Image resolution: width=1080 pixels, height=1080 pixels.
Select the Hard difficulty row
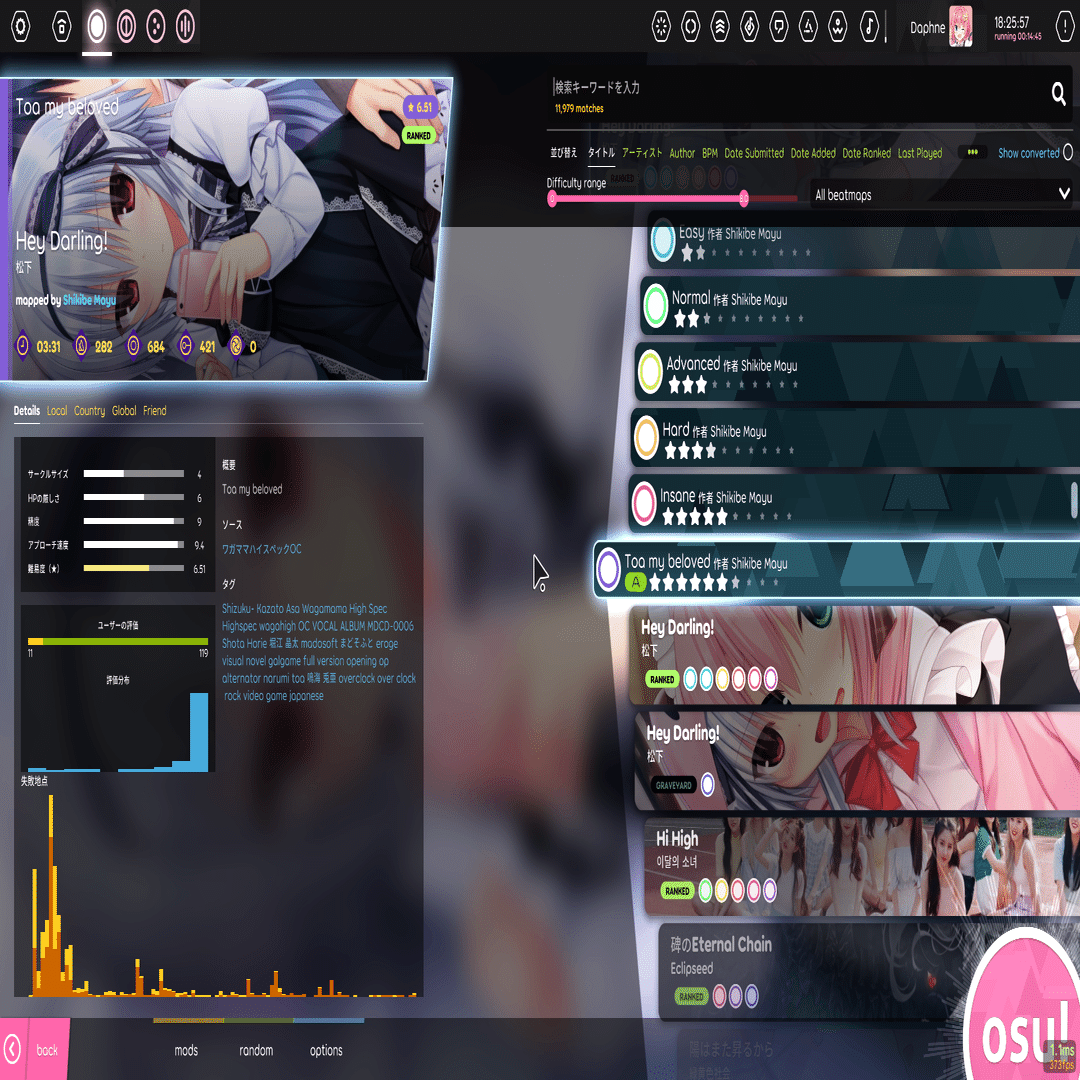[x=855, y=438]
